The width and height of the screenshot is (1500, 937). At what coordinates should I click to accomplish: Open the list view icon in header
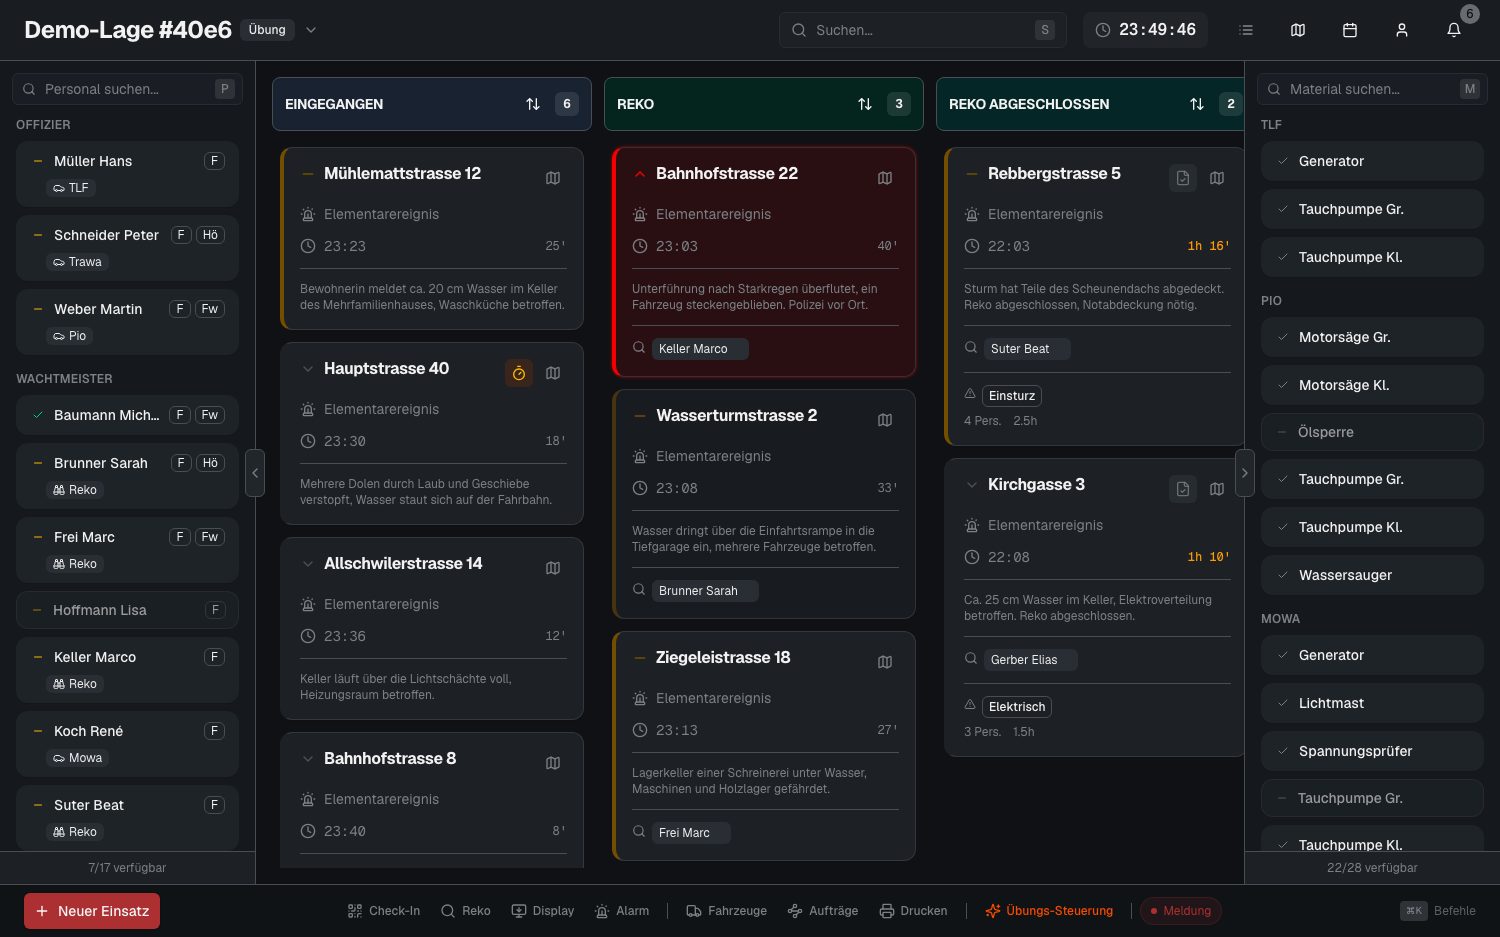(x=1246, y=30)
